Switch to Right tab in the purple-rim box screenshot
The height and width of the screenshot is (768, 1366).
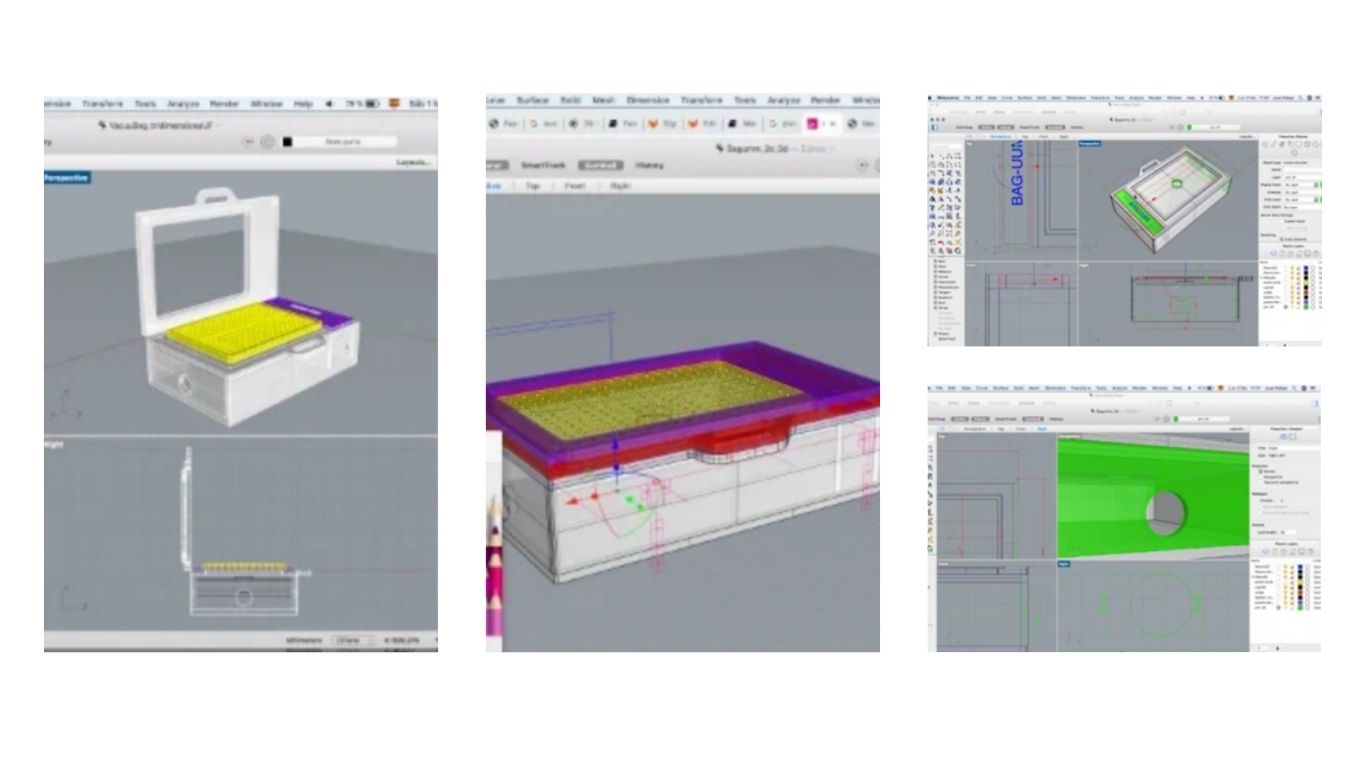tap(620, 186)
